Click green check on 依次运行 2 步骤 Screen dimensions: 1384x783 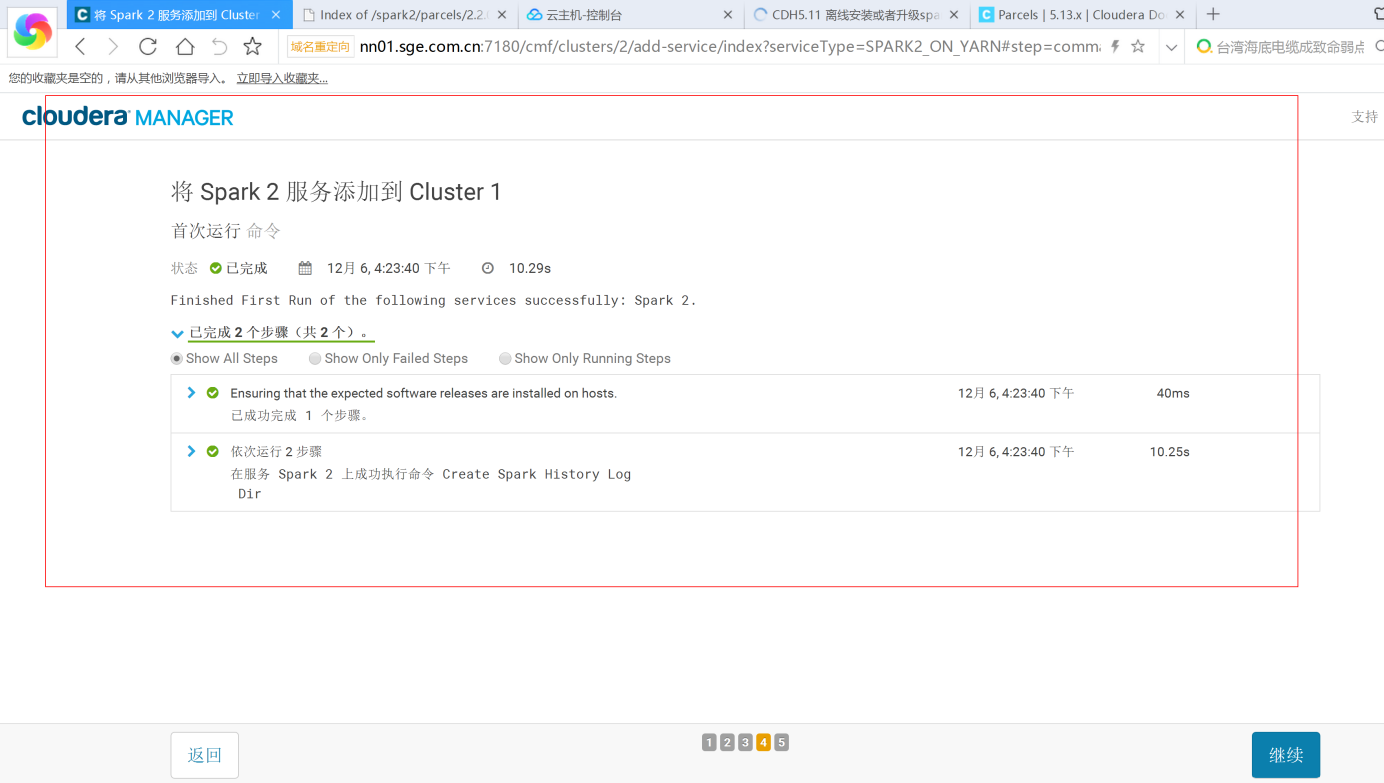[213, 451]
